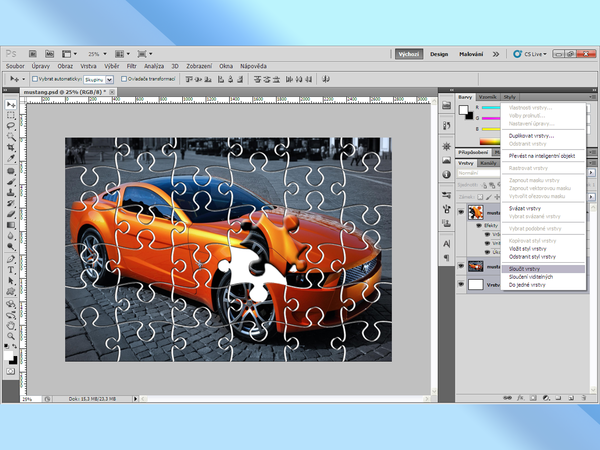This screenshot has height=450, width=600.
Task: Open the 'Skupinu' auto-select dropdown
Action: (x=100, y=78)
